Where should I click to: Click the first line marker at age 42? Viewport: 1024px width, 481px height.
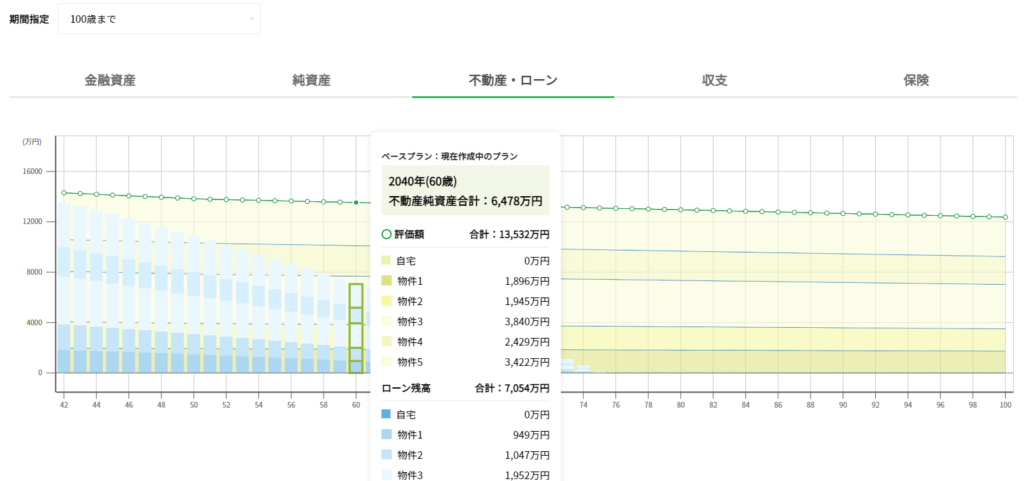pos(64,193)
